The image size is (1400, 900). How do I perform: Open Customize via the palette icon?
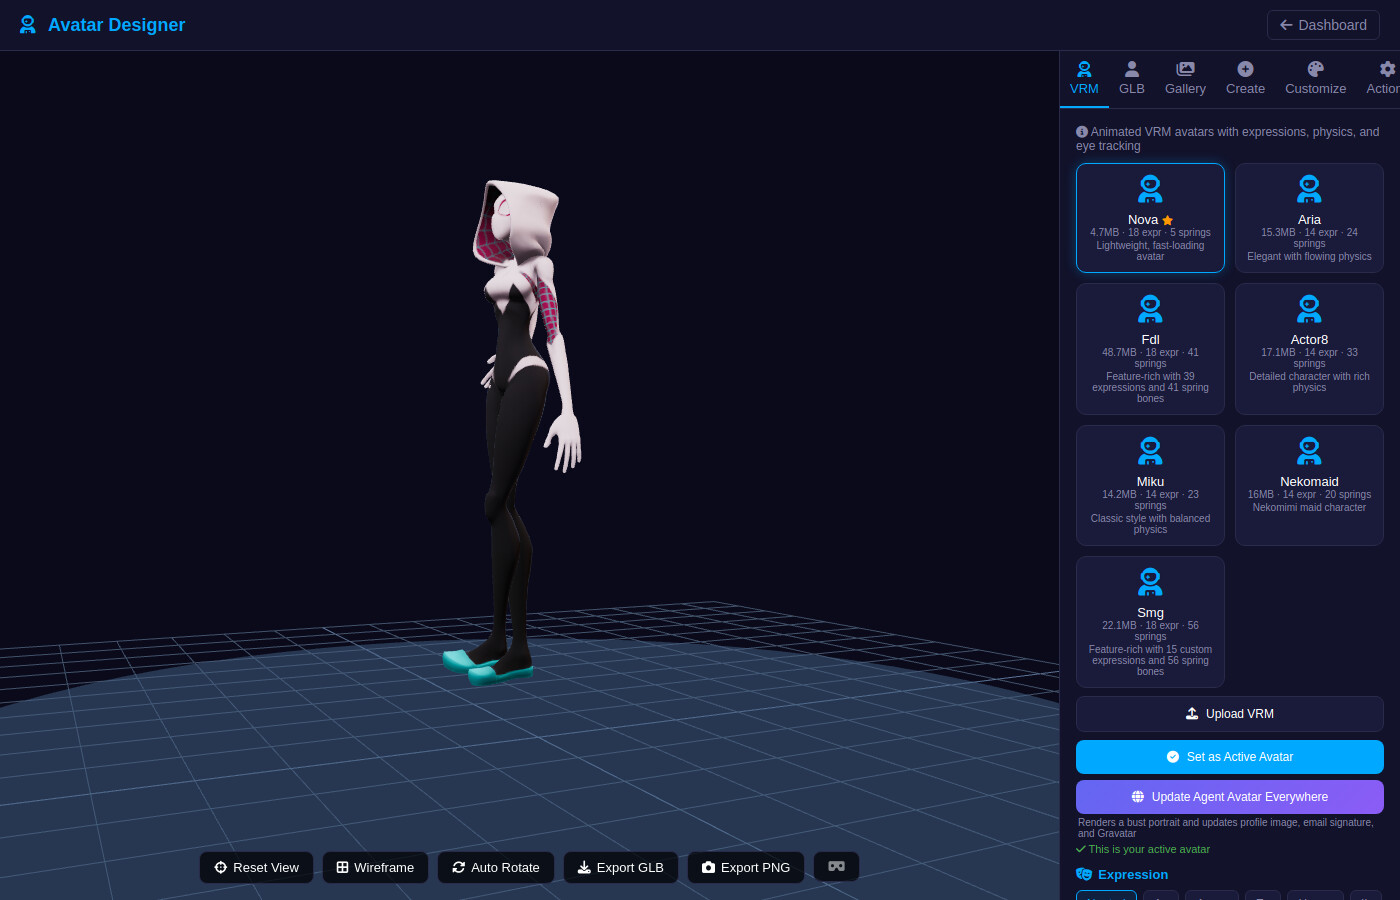coord(1315,69)
